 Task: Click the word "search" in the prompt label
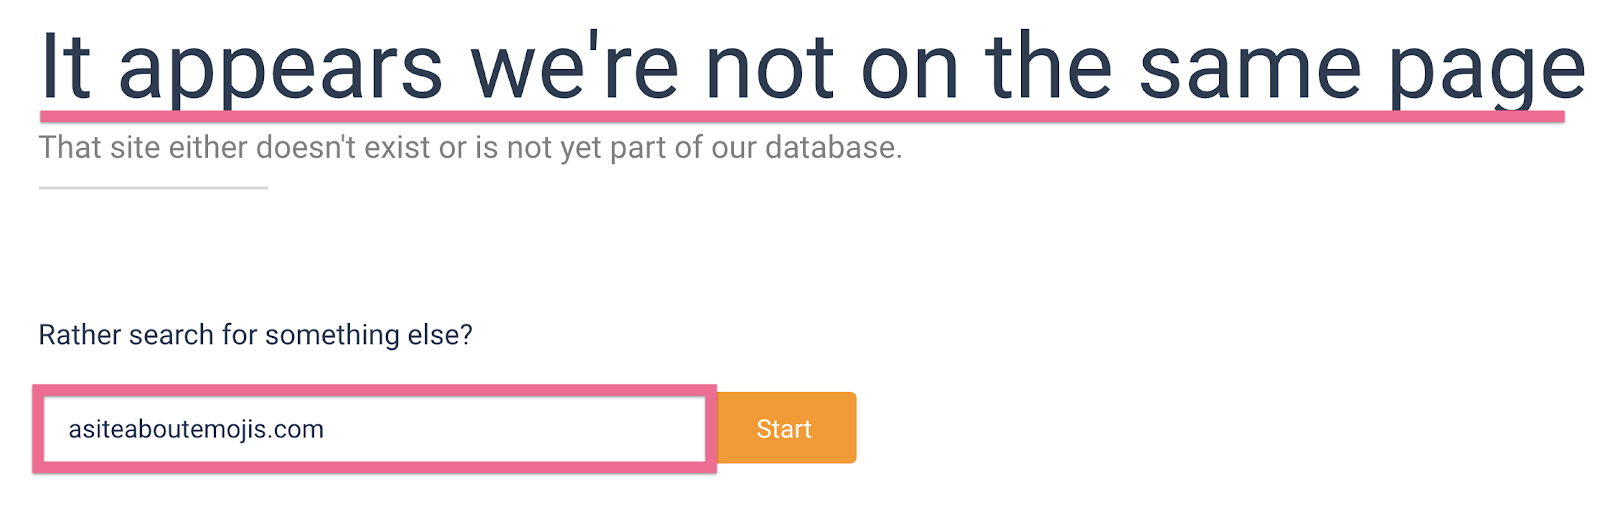point(171,334)
